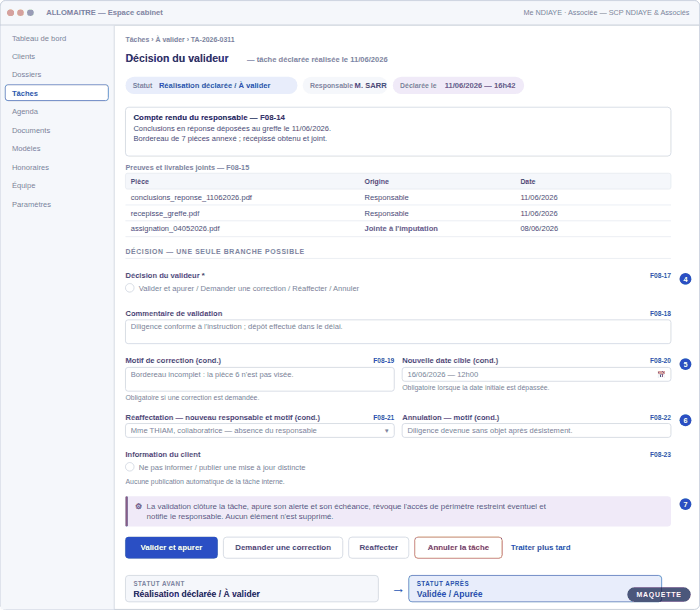Screen dimensions: 700x610
Task: Click Date column header
Action: tap(528, 181)
